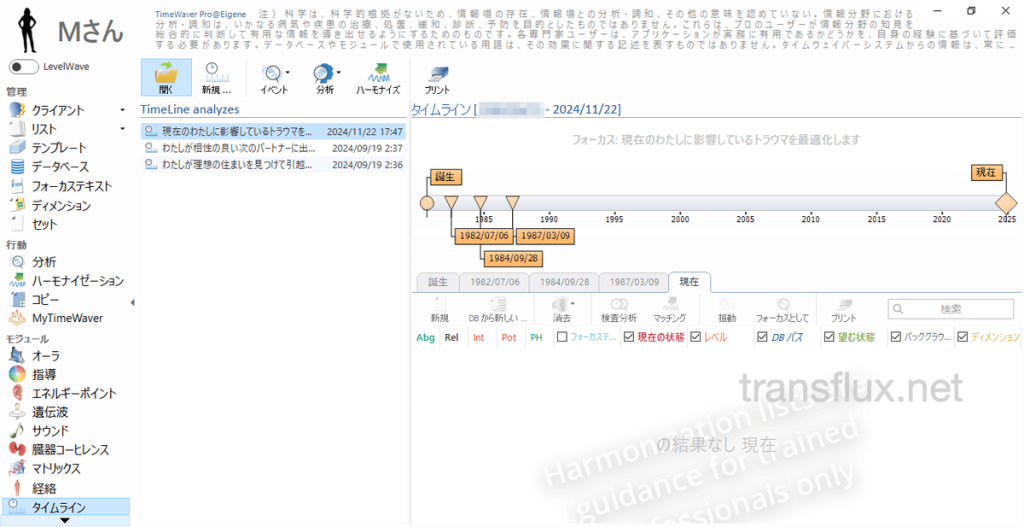Click the top プリント toolbar icon
The image size is (1024, 527).
click(437, 78)
